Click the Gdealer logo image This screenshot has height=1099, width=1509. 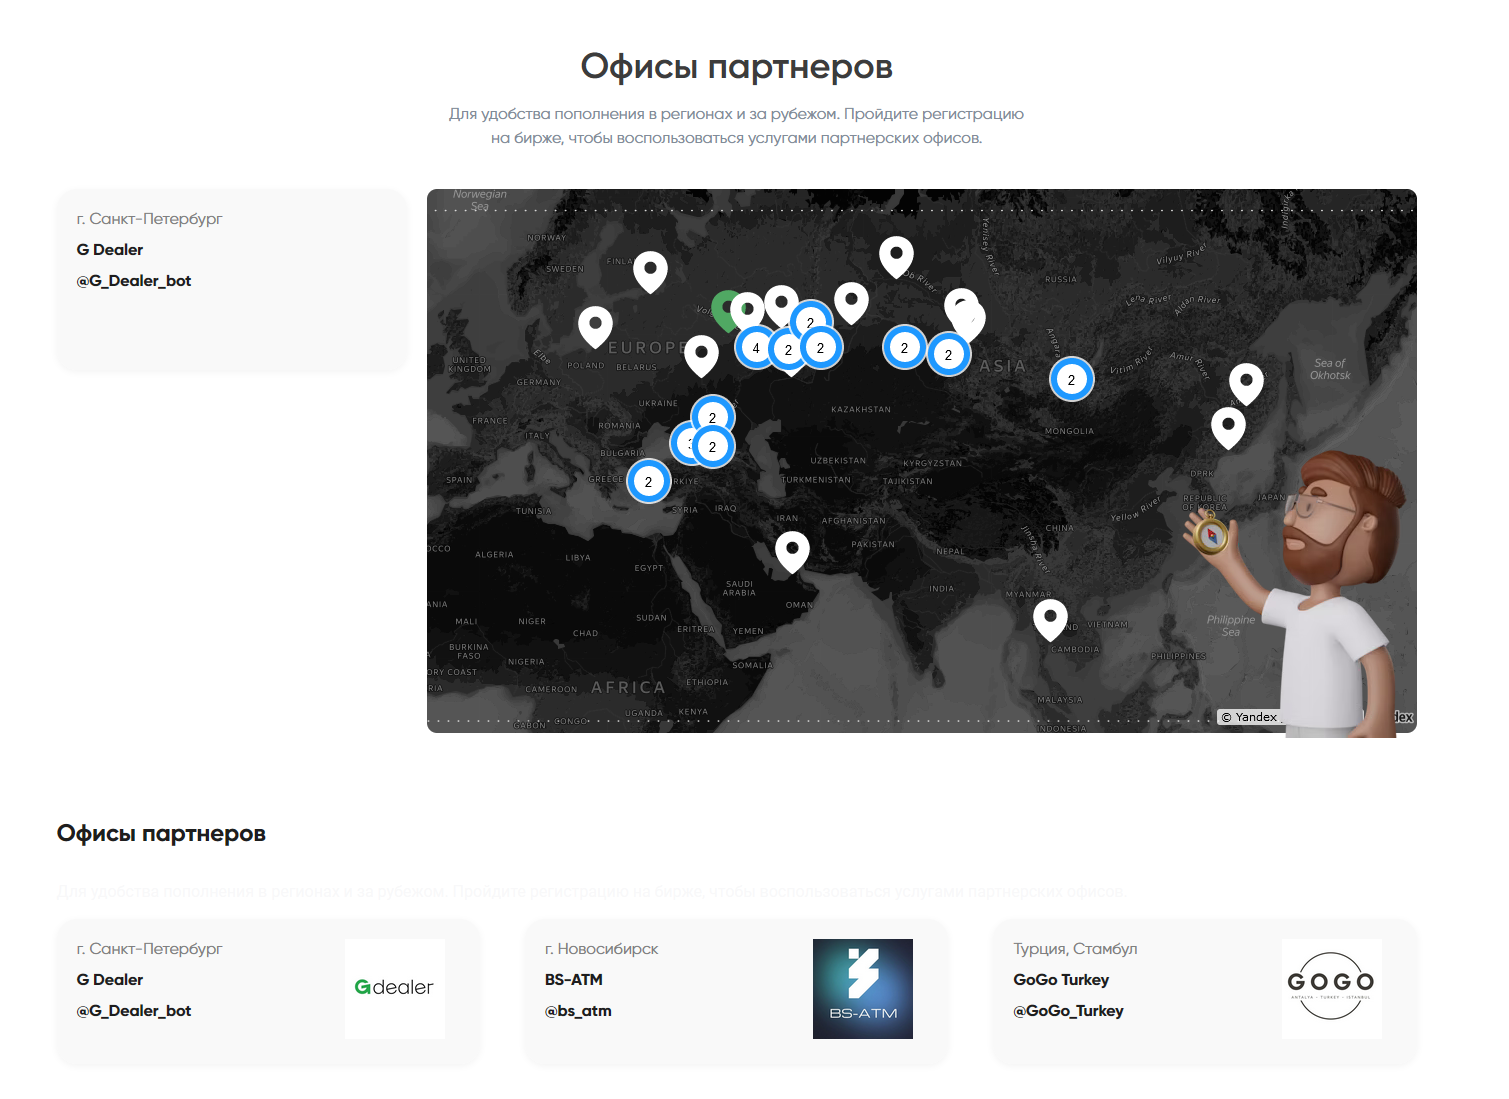pyautogui.click(x=395, y=988)
